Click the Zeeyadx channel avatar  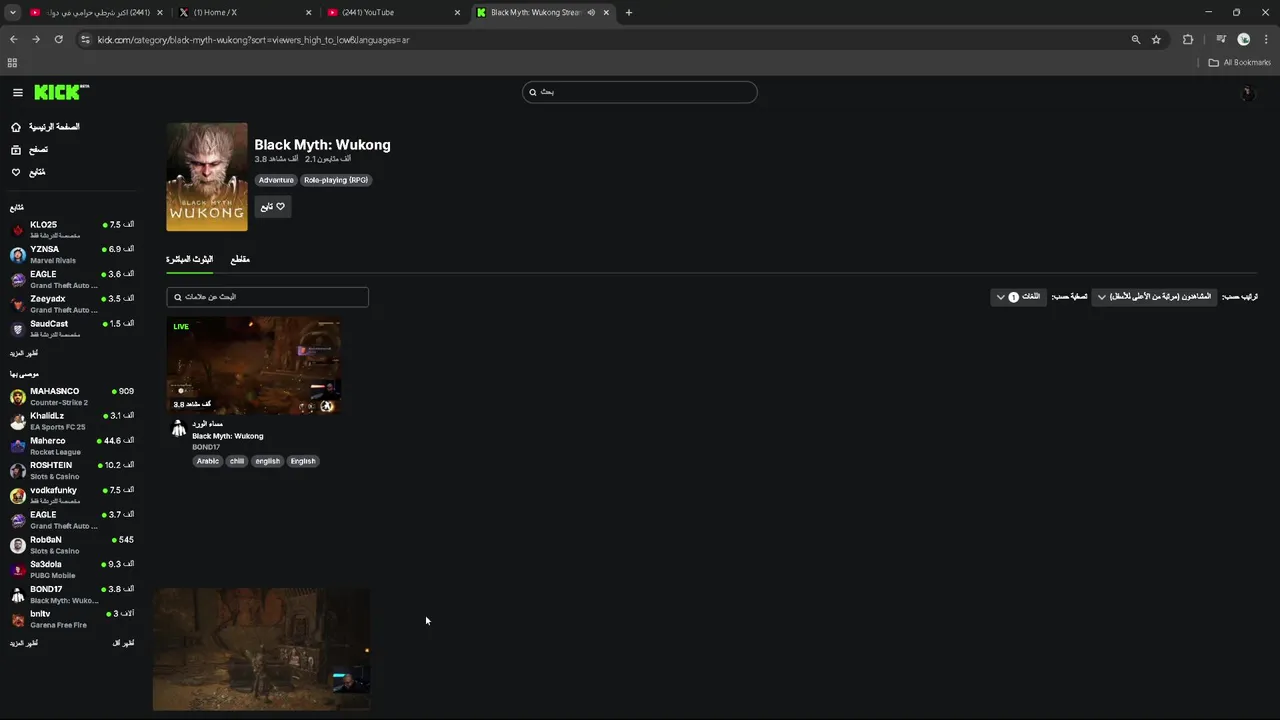17,304
